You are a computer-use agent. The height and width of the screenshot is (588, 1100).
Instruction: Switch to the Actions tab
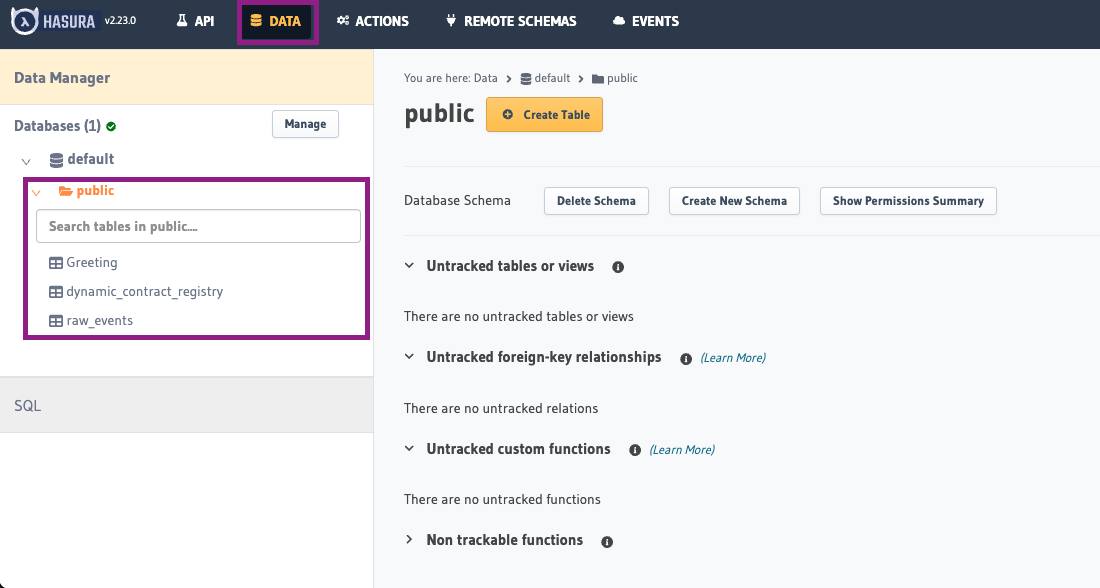tap(372, 21)
